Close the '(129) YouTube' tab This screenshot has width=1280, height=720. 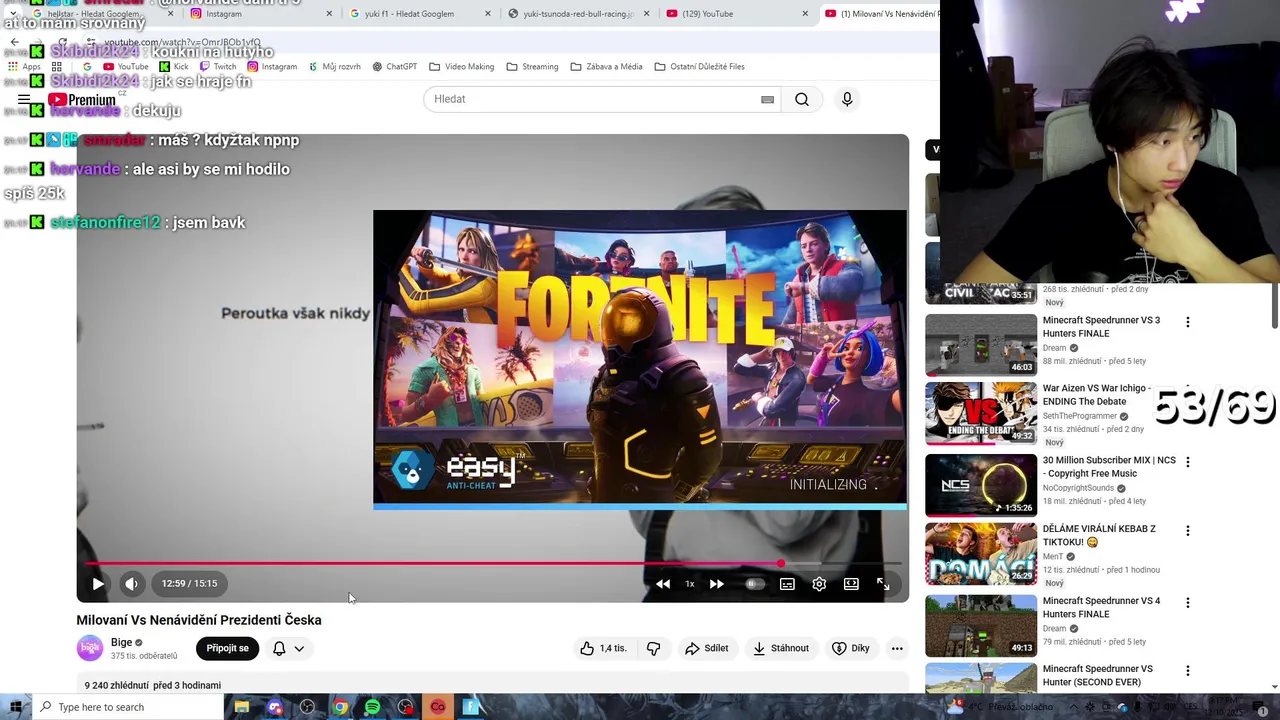point(805,14)
